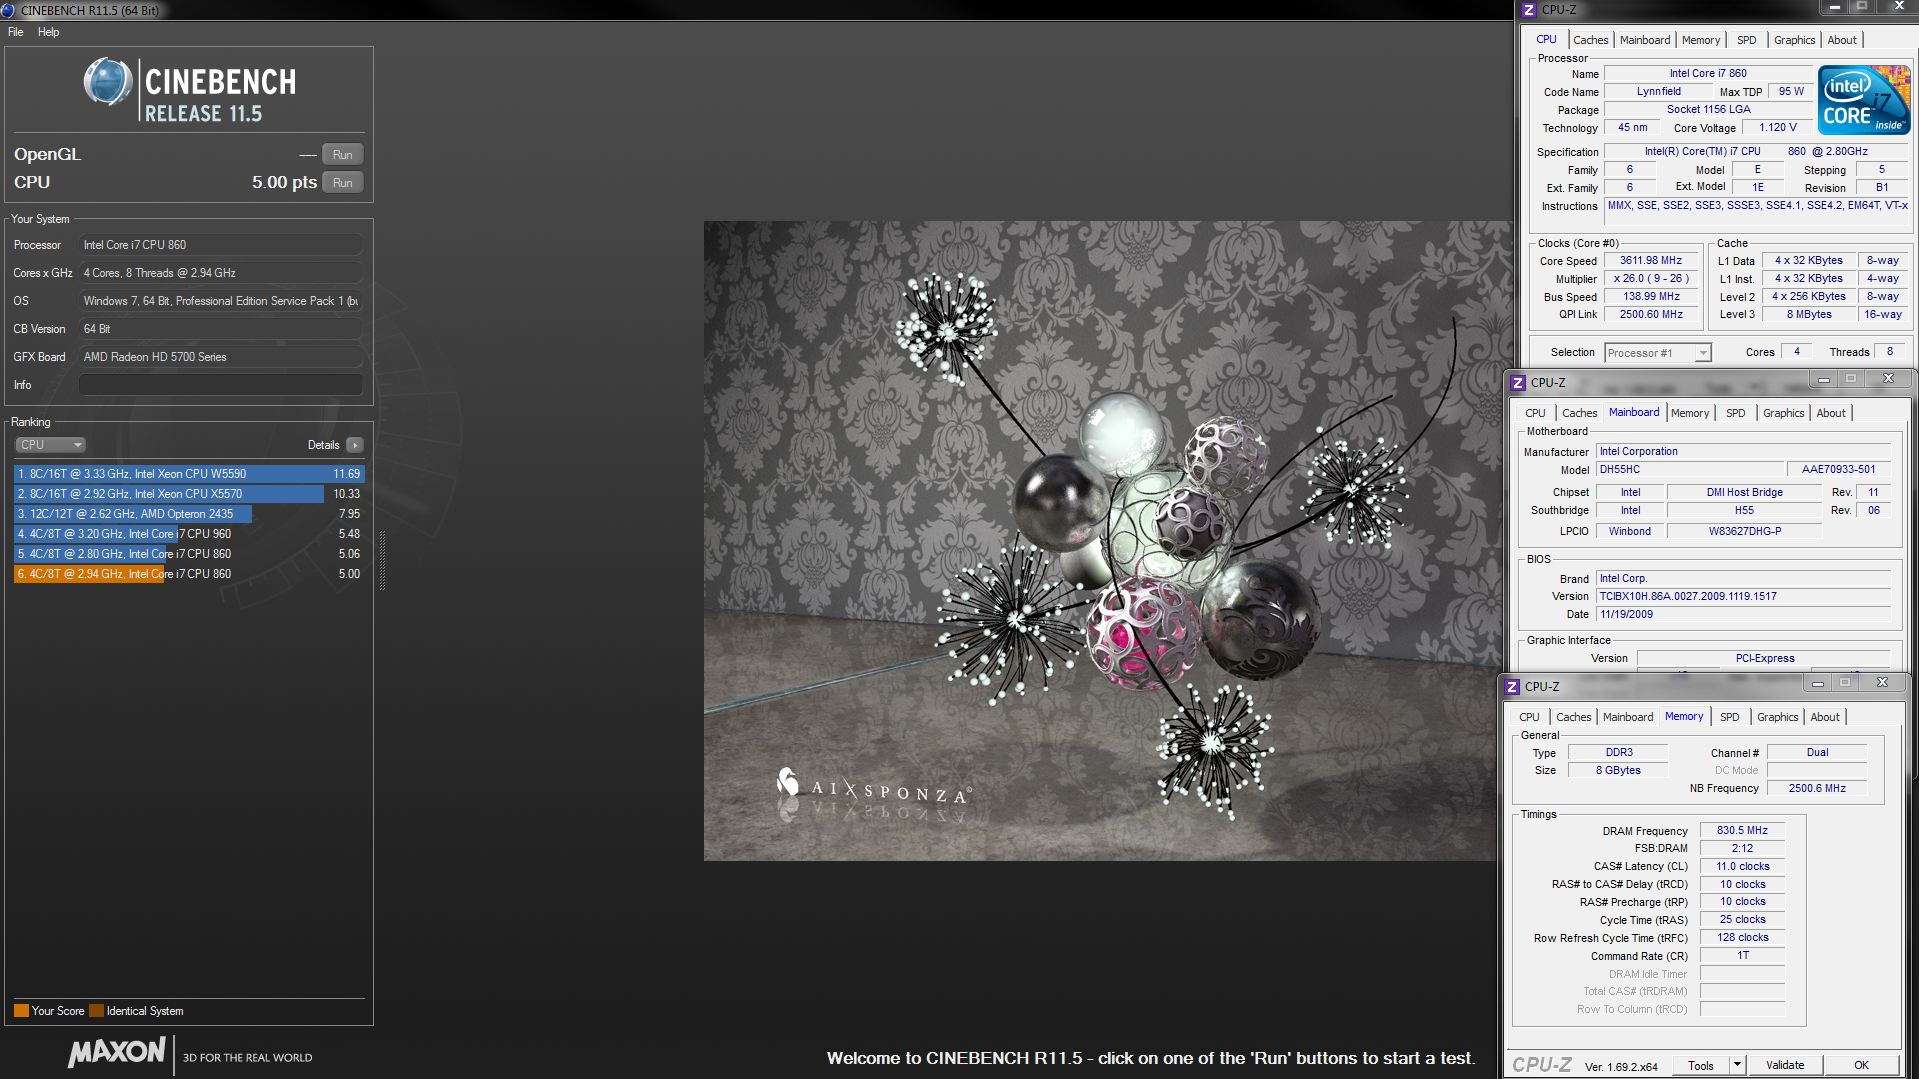This screenshot has height=1079, width=1919.
Task: Click the Core Speed value 3611.98 MHz
Action: (x=1651, y=261)
